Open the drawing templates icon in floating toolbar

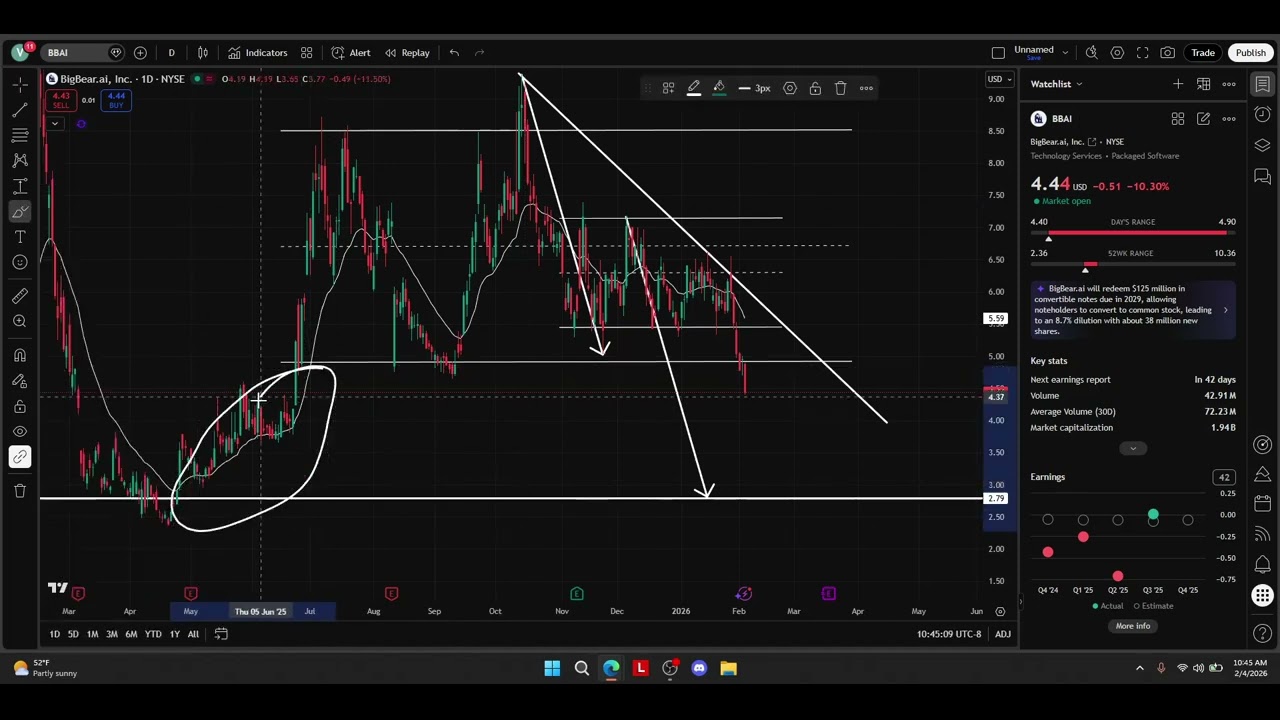[668, 88]
